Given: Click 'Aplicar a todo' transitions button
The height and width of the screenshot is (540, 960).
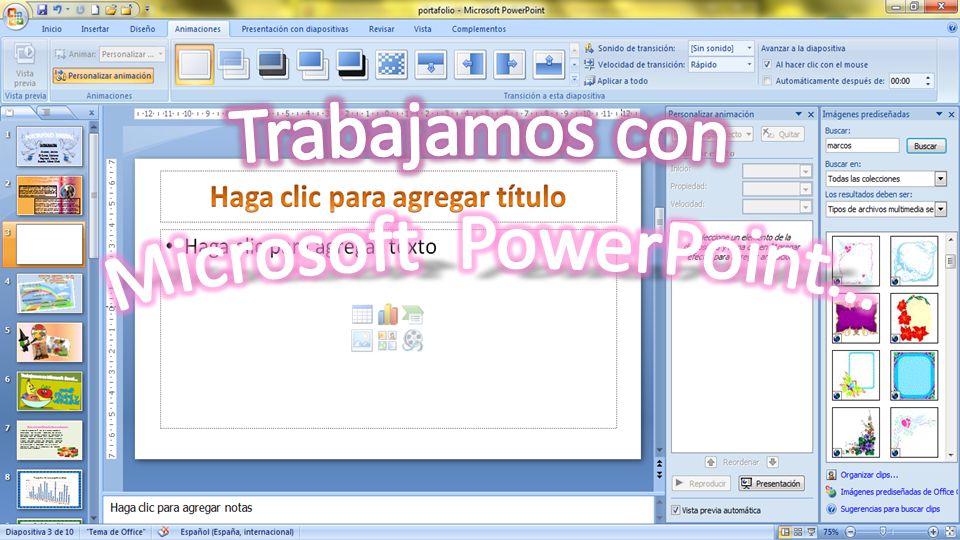Looking at the screenshot, I should click(x=616, y=81).
